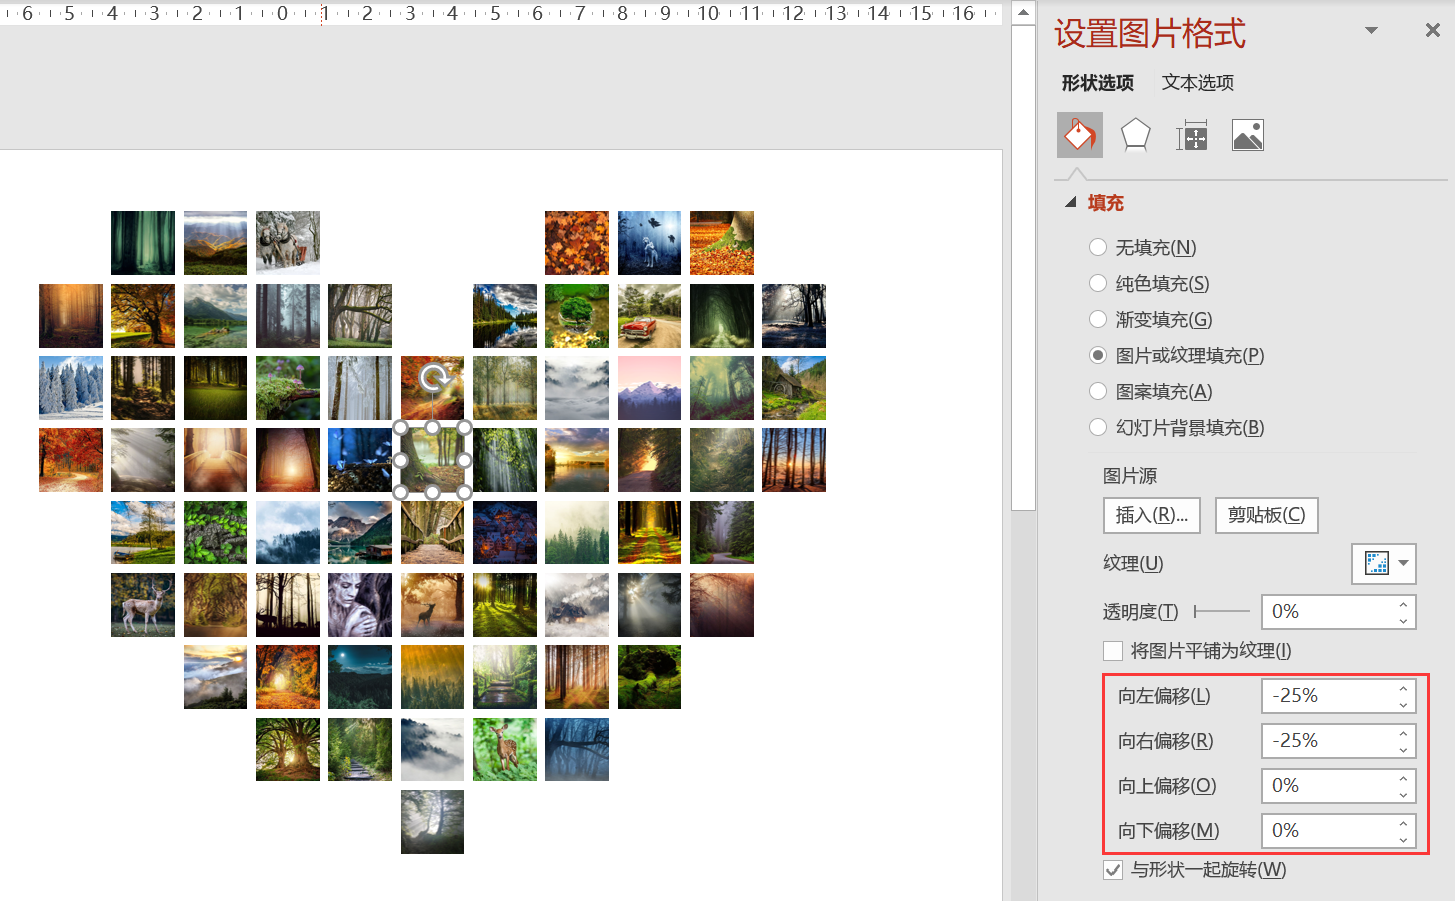Select 图案填充(A) option
Image resolution: width=1455 pixels, height=901 pixels.
(1098, 391)
